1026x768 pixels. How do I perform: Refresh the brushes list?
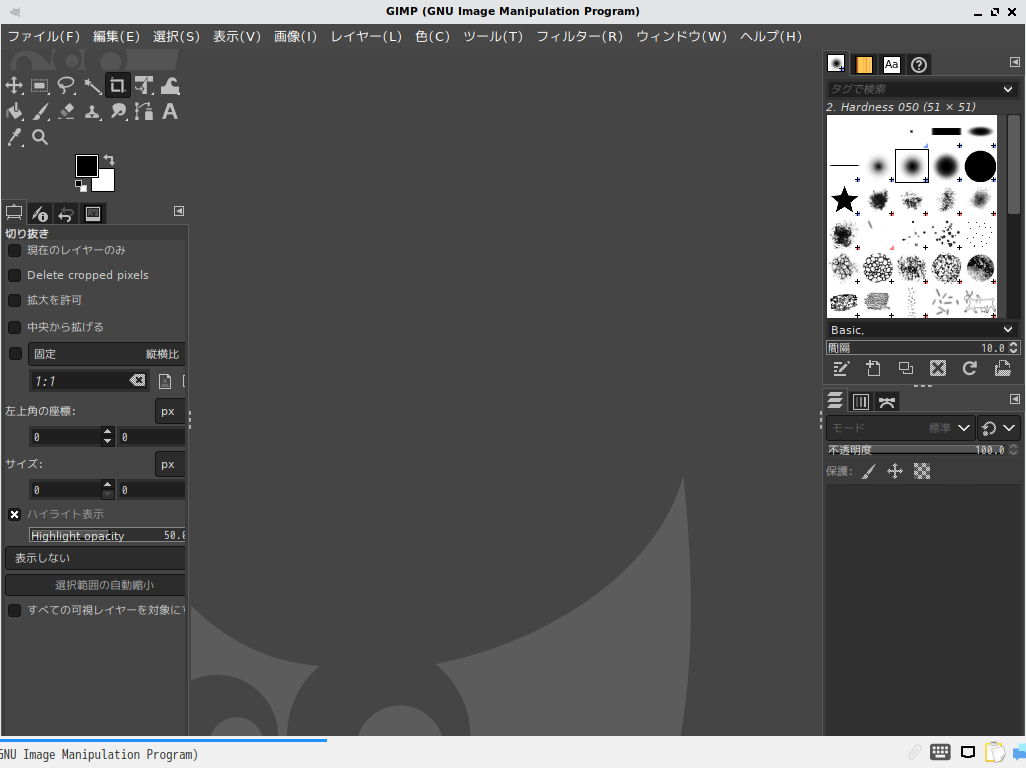click(970, 368)
